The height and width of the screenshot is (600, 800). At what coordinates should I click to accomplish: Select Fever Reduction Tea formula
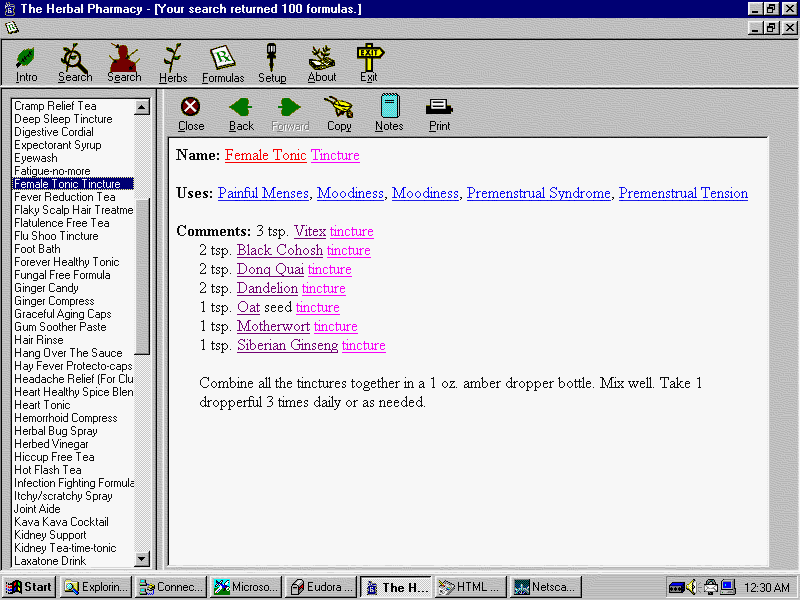73,197
